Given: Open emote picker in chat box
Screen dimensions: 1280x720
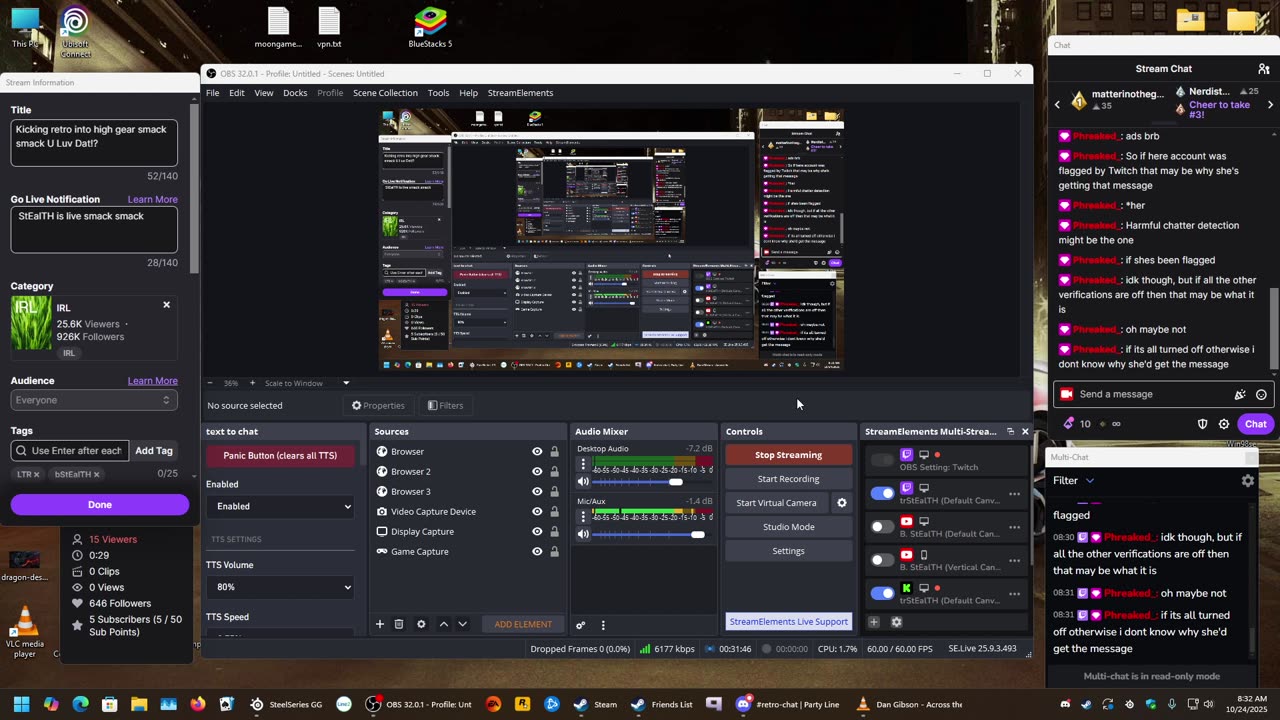Looking at the screenshot, I should pos(1261,394).
